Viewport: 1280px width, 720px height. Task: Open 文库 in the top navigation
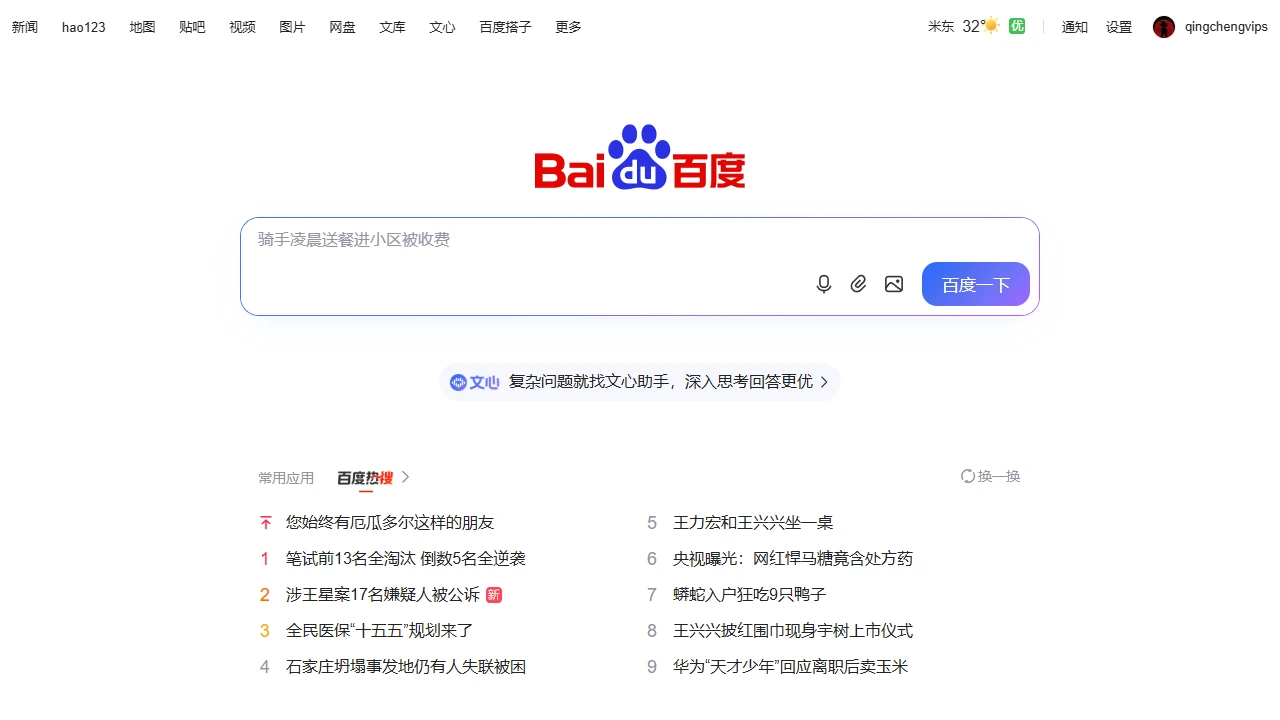(392, 27)
